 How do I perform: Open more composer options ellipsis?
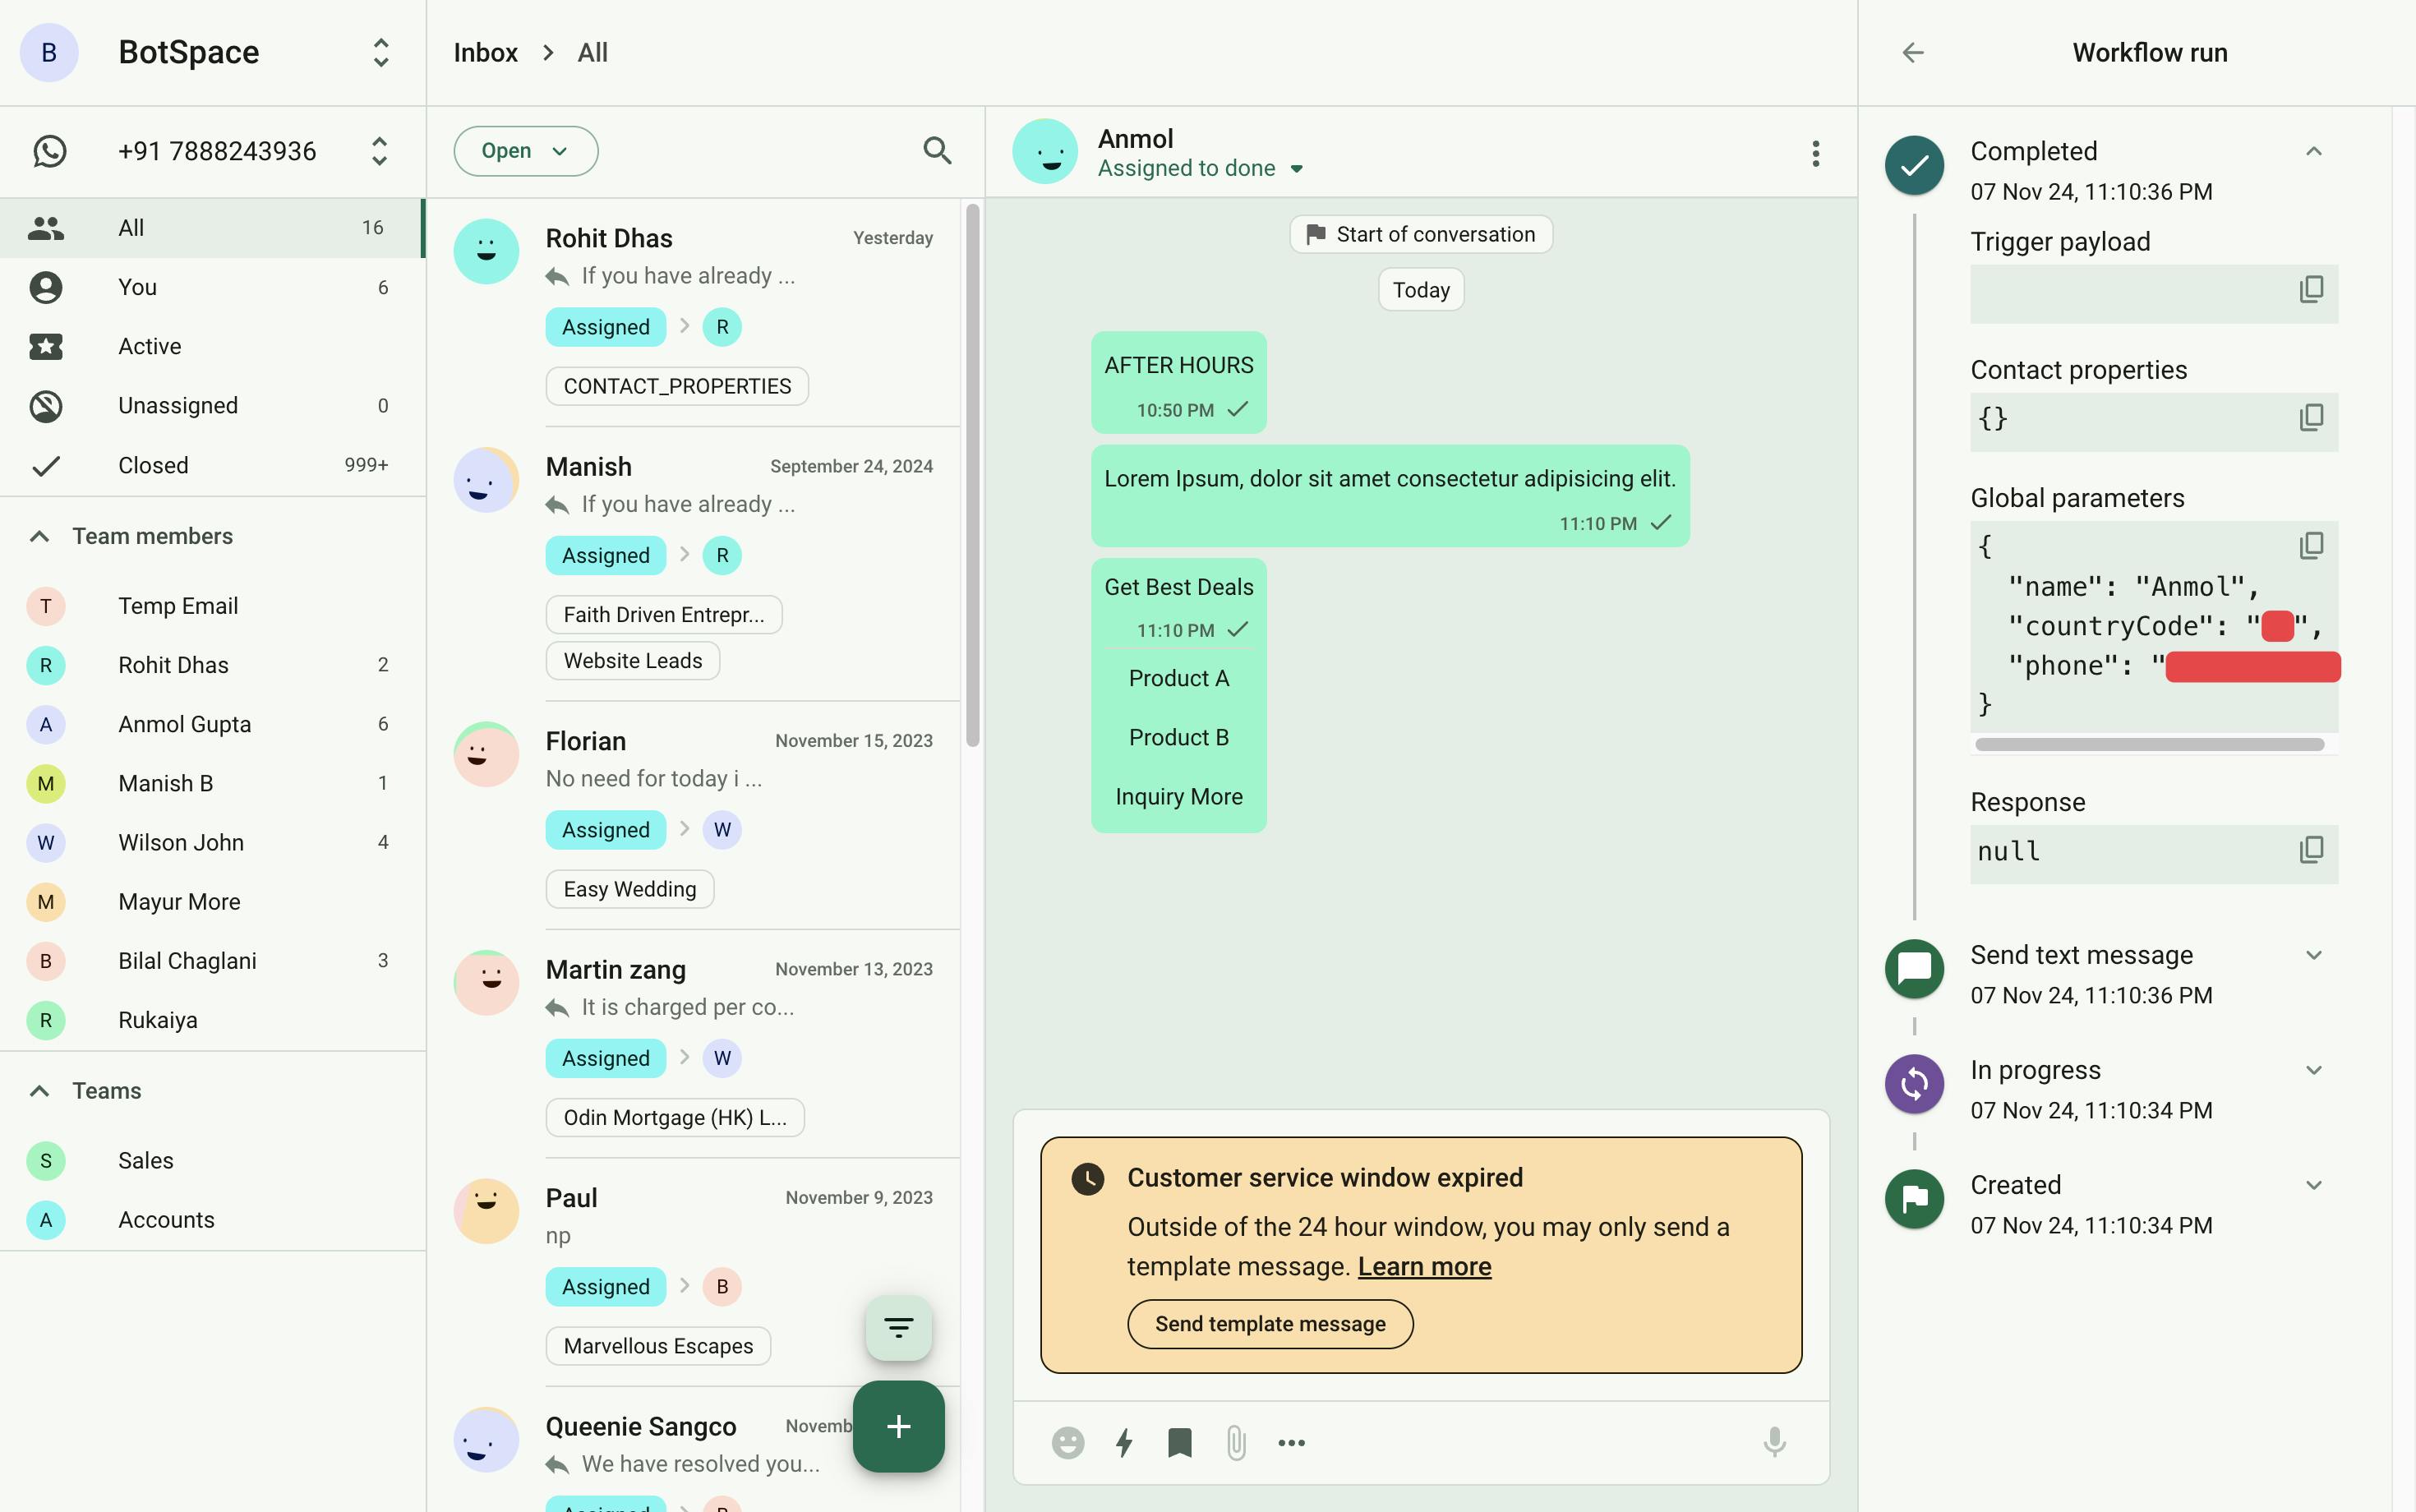[1291, 1442]
